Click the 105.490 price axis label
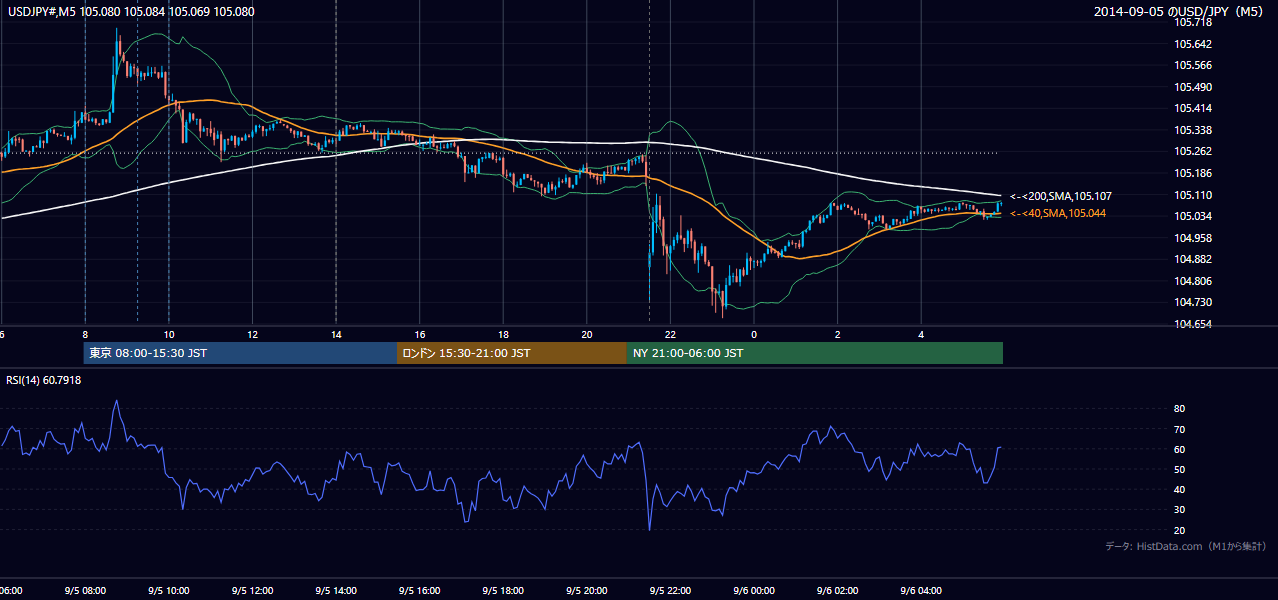 (x=1193, y=87)
